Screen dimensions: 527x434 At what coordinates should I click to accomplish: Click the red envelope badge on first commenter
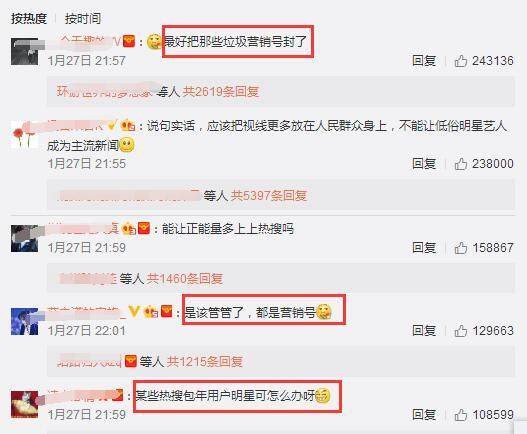click(129, 42)
